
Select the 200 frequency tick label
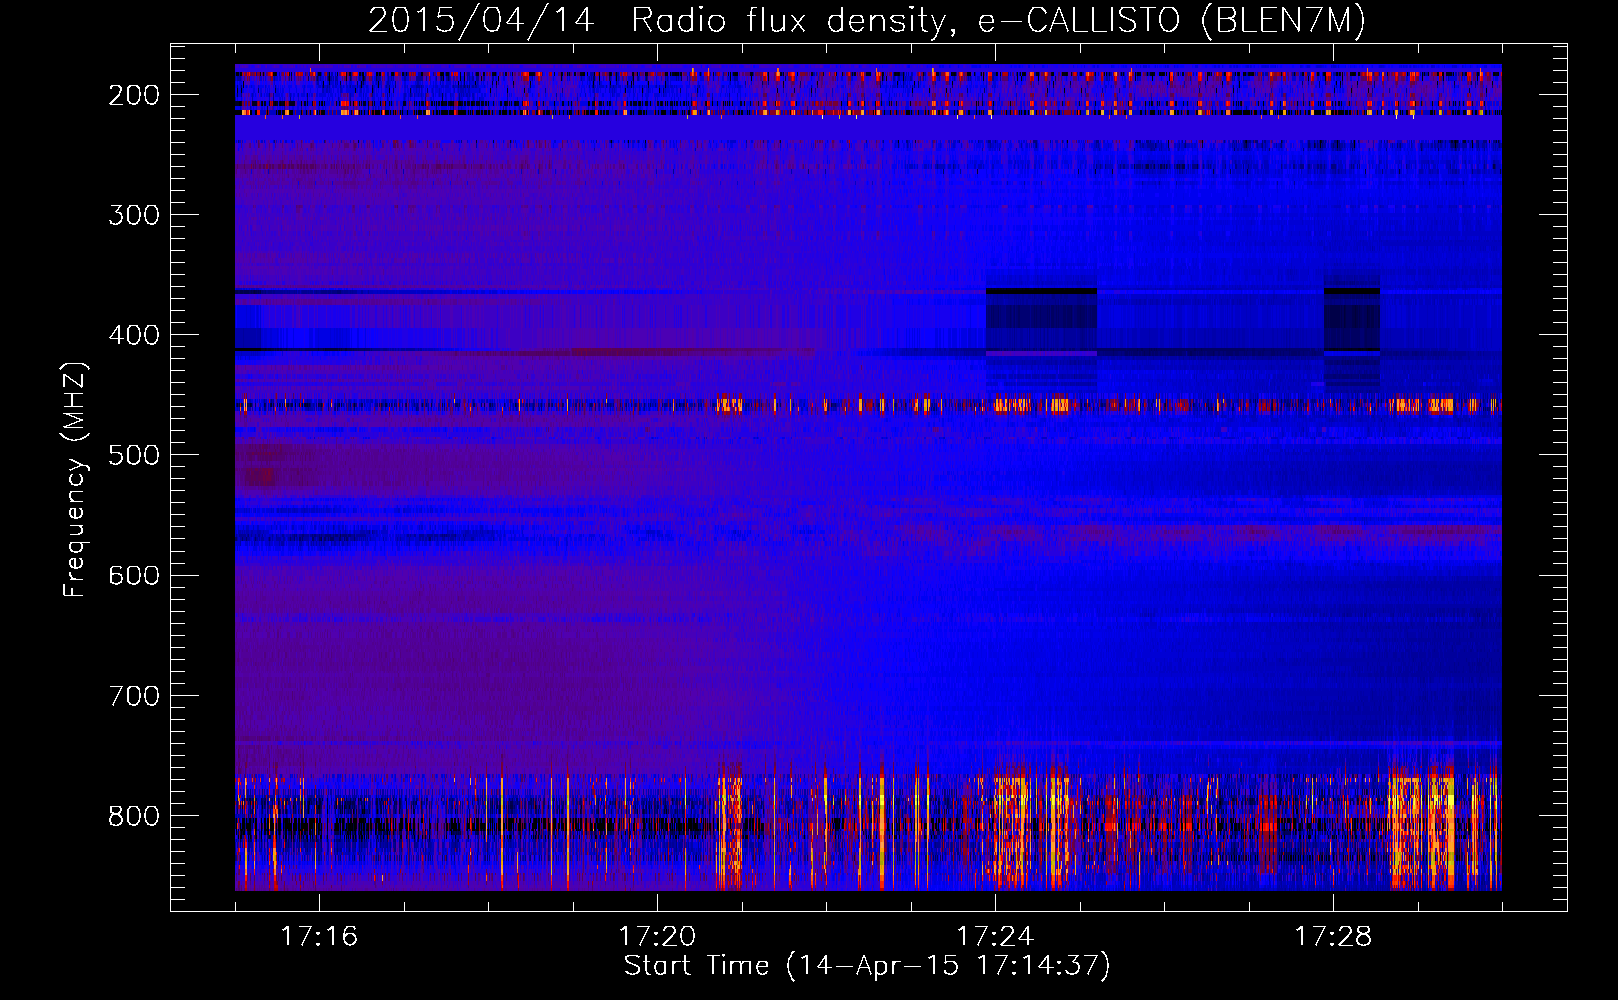(134, 95)
